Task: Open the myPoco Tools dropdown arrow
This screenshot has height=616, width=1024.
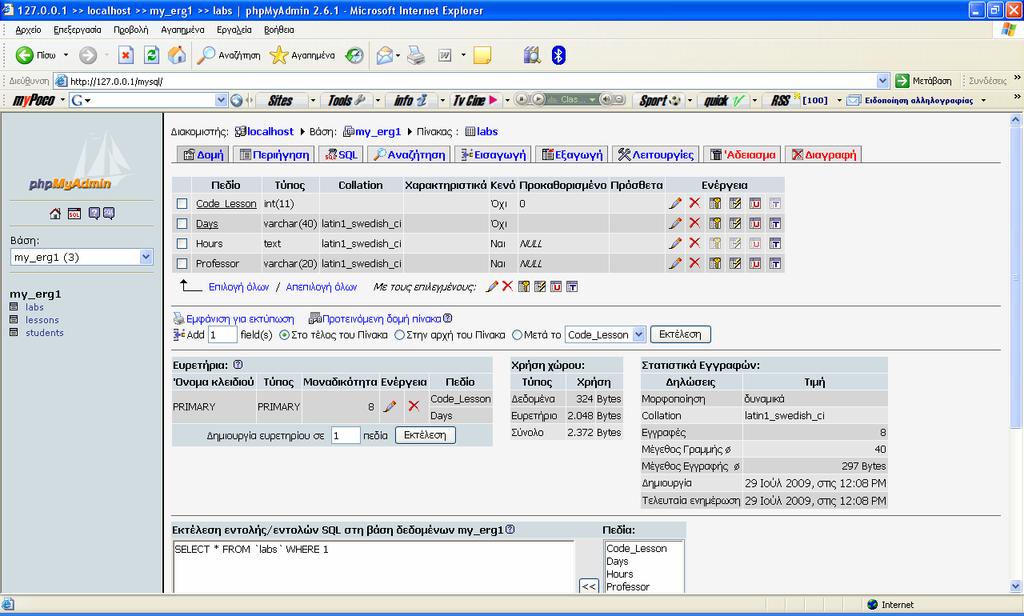Action: pos(377,101)
